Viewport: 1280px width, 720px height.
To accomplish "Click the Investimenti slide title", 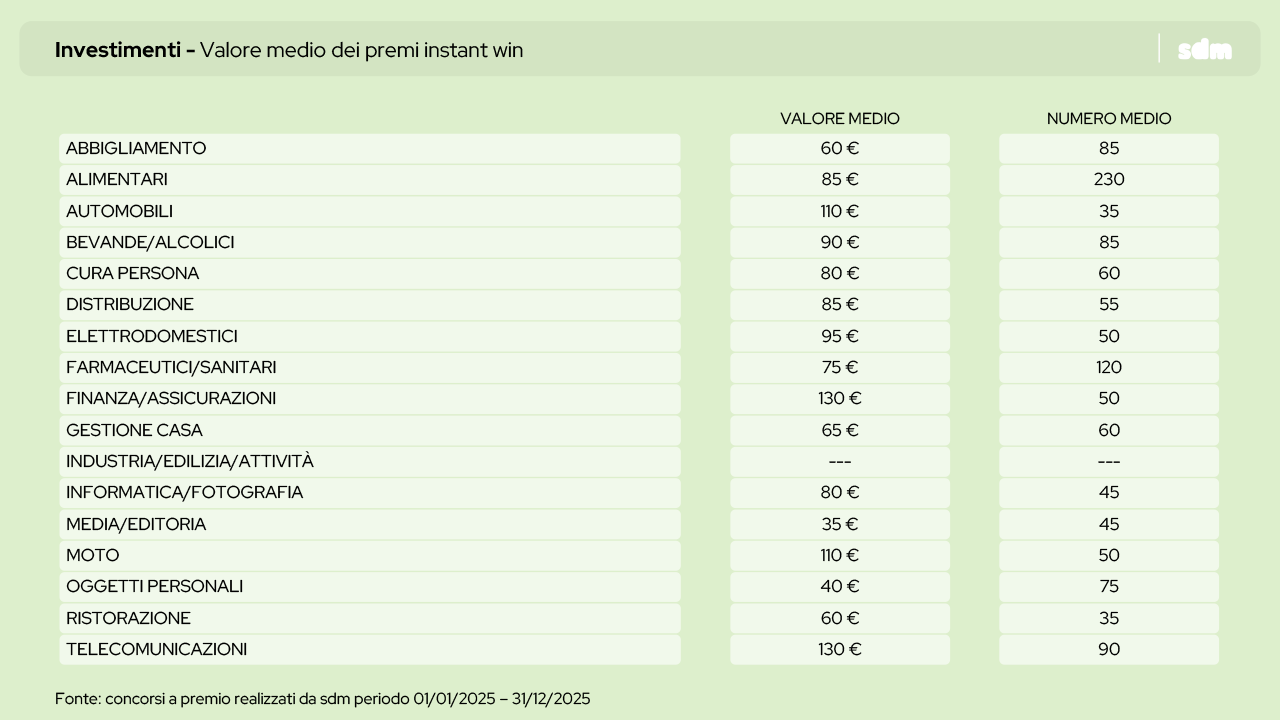I will [289, 50].
